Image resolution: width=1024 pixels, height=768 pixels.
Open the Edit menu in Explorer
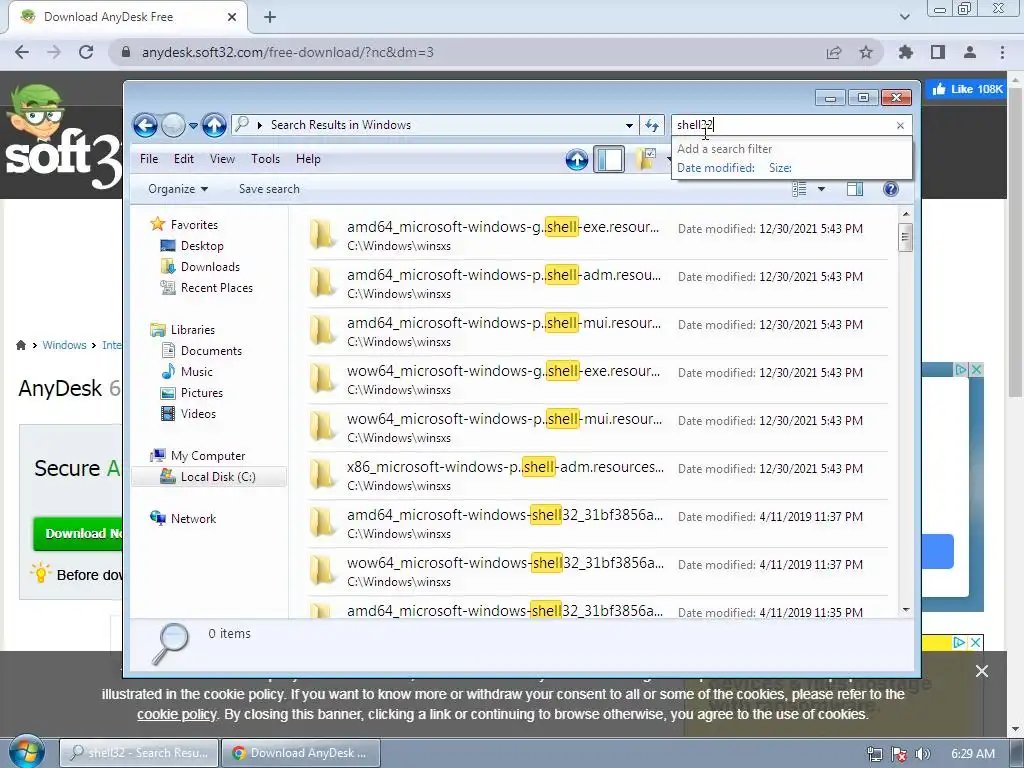pos(184,159)
